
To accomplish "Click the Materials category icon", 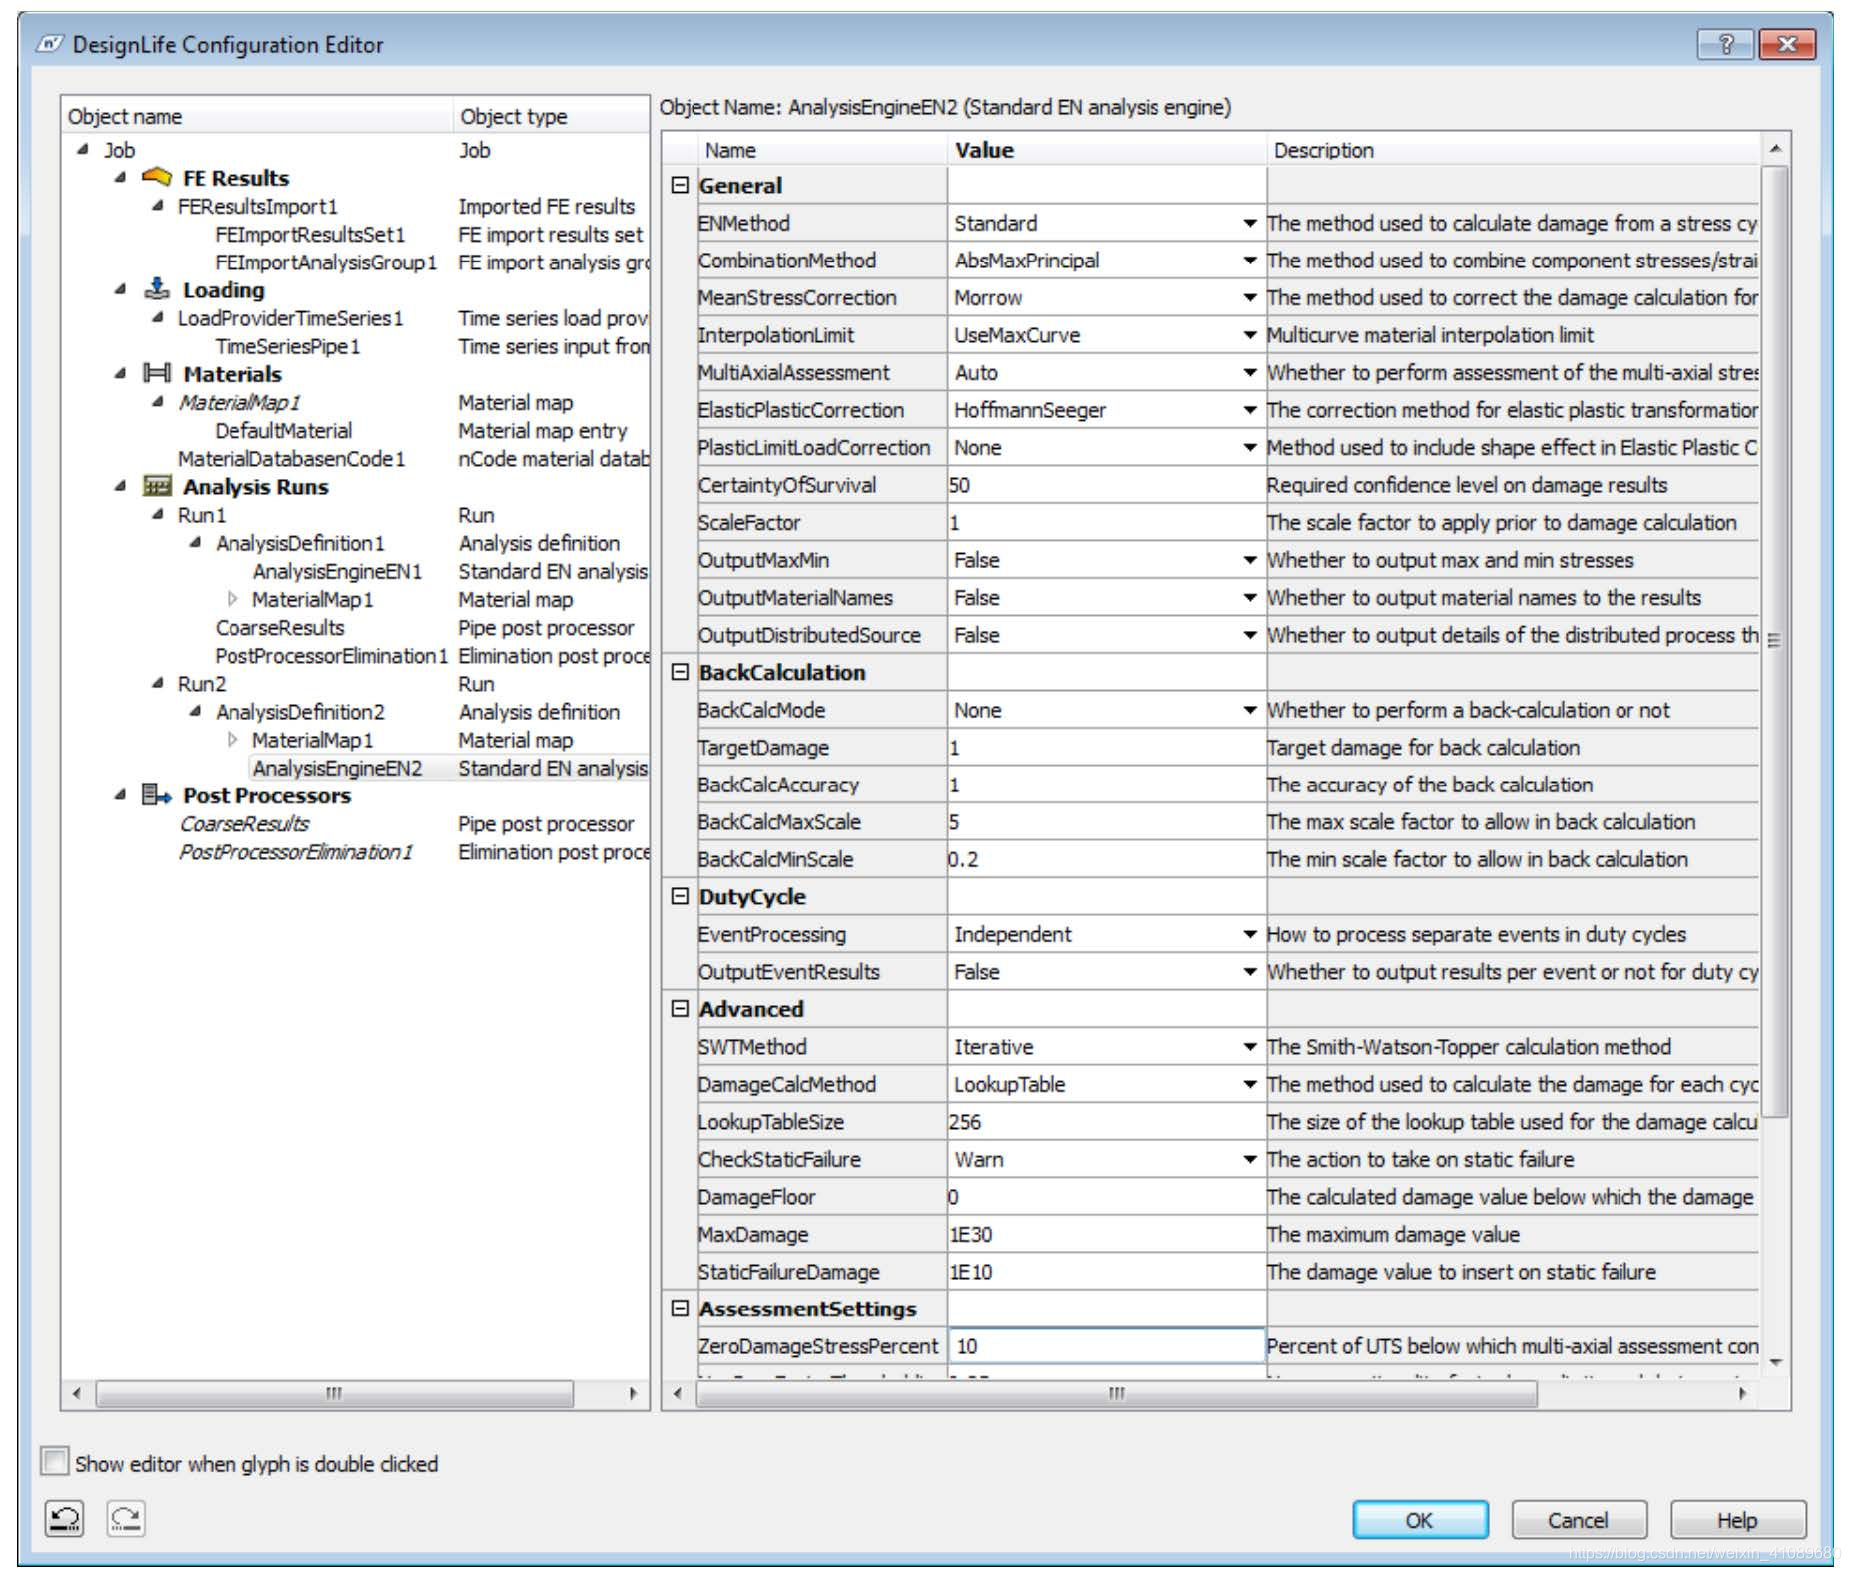I will coord(157,373).
